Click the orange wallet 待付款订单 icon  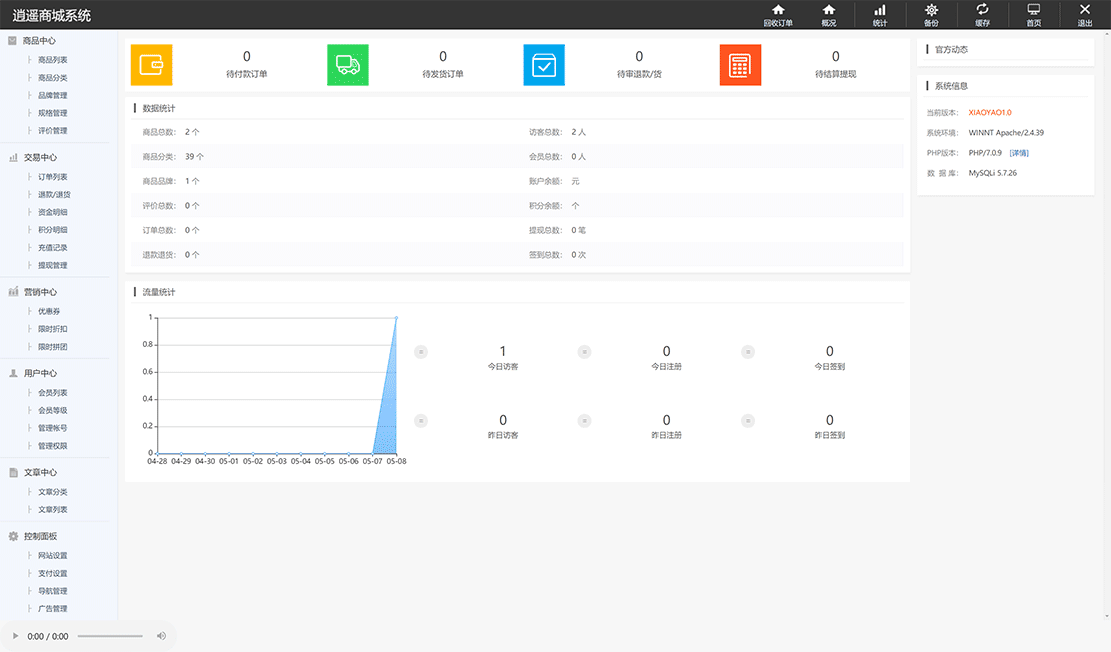click(x=151, y=65)
